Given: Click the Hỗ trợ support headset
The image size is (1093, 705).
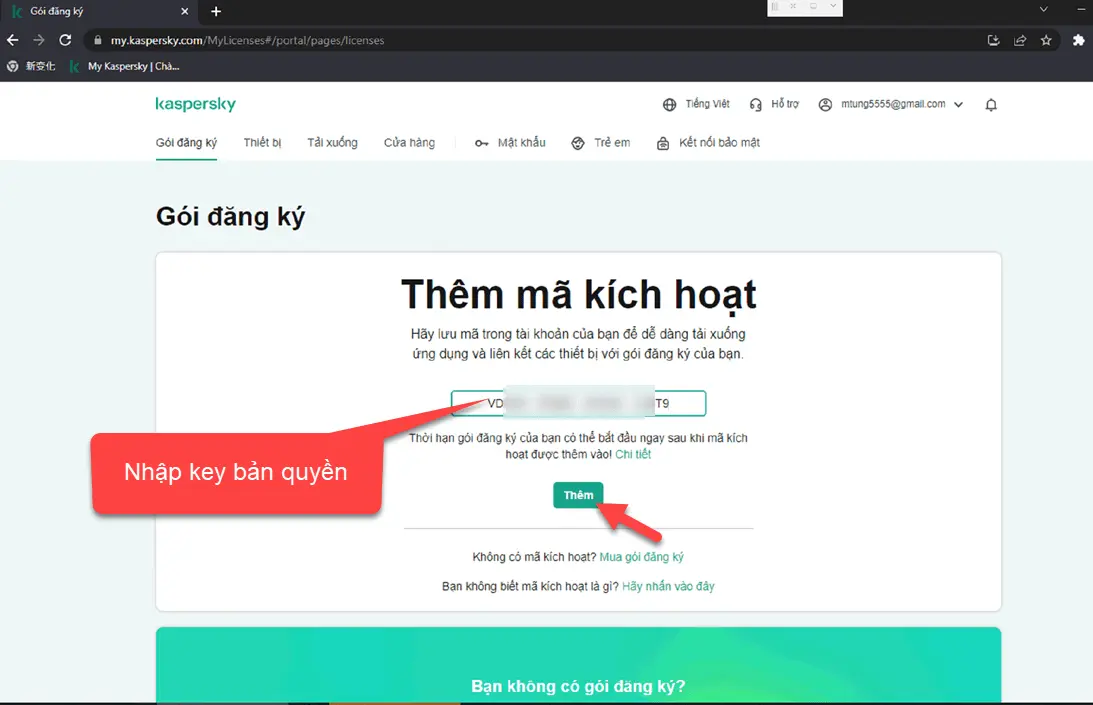Looking at the screenshot, I should 774,105.
